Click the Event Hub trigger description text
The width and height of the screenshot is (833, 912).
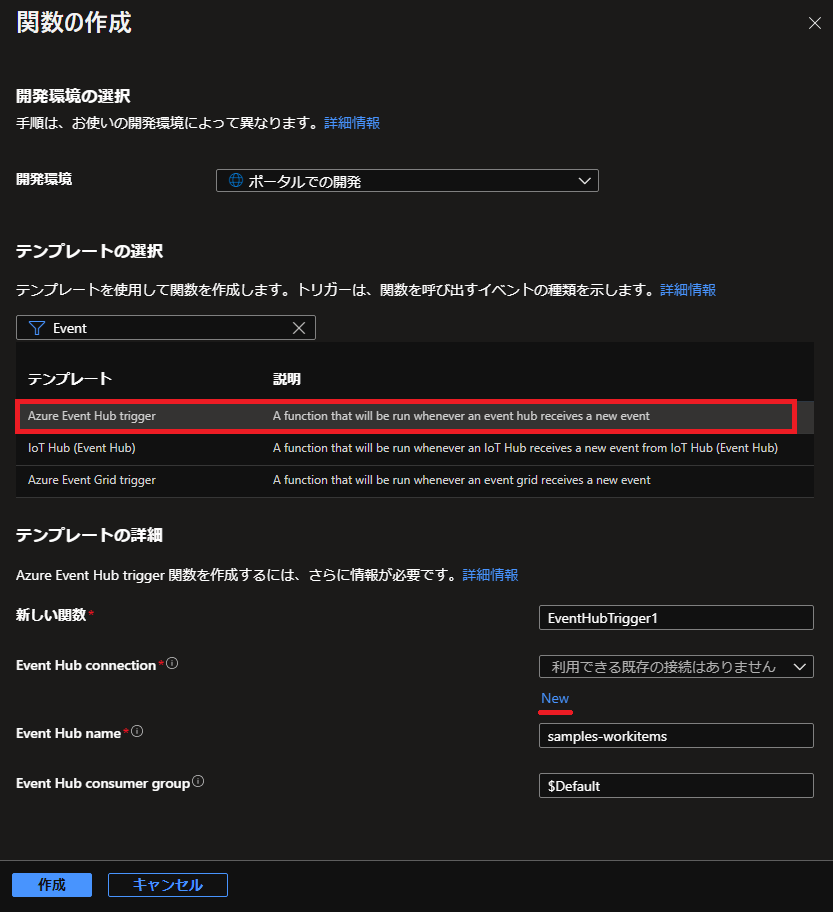pos(461,416)
